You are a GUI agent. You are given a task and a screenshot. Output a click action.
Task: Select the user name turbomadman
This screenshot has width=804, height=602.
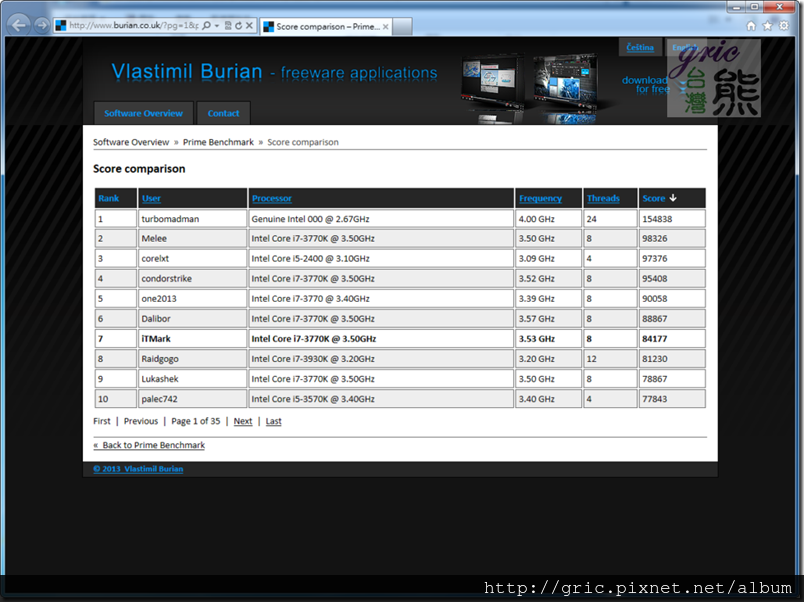pyautogui.click(x=170, y=219)
